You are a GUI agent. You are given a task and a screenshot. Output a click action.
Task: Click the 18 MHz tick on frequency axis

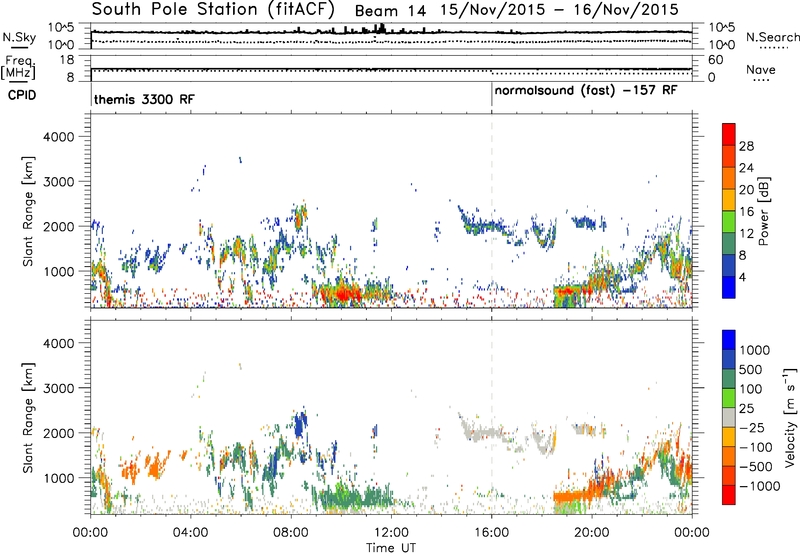67,60
